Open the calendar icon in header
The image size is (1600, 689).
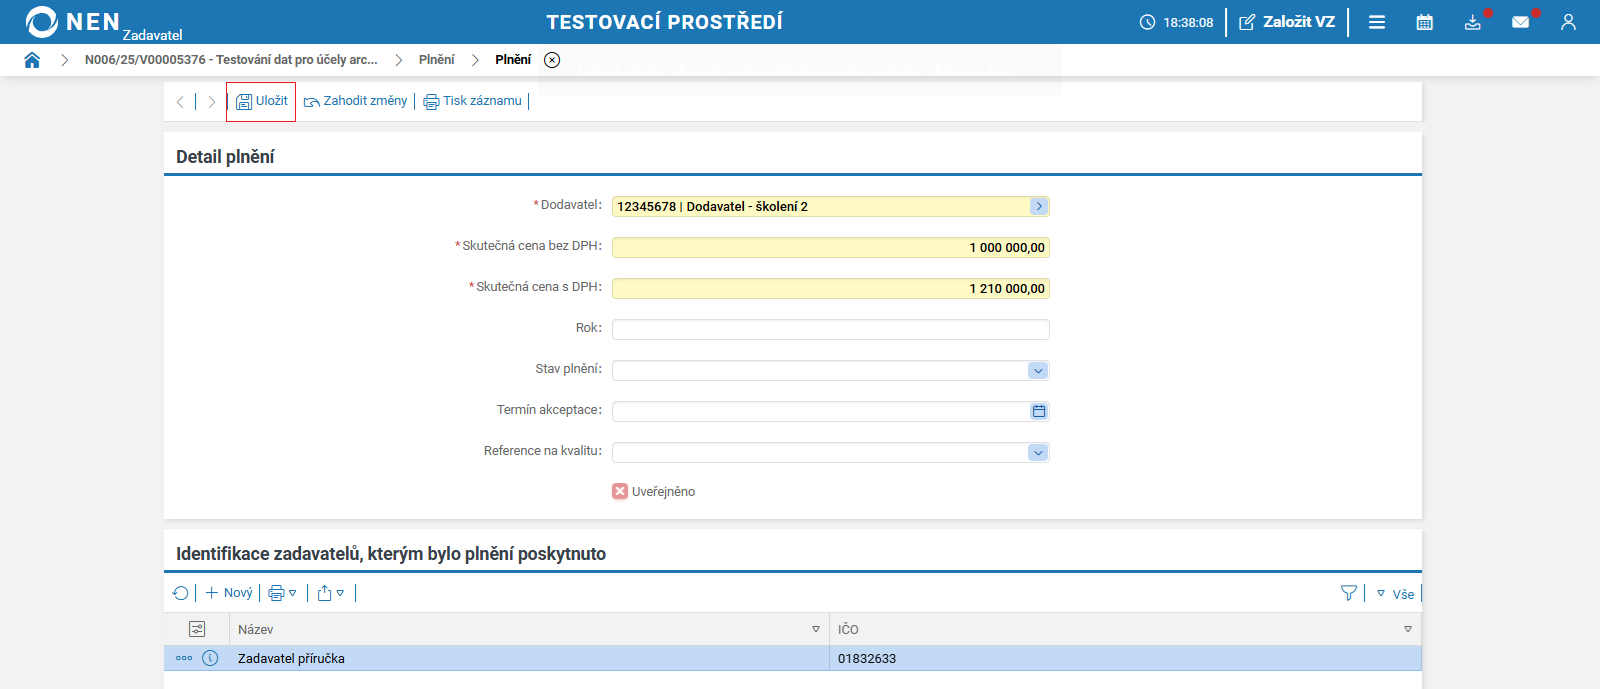(x=1425, y=22)
